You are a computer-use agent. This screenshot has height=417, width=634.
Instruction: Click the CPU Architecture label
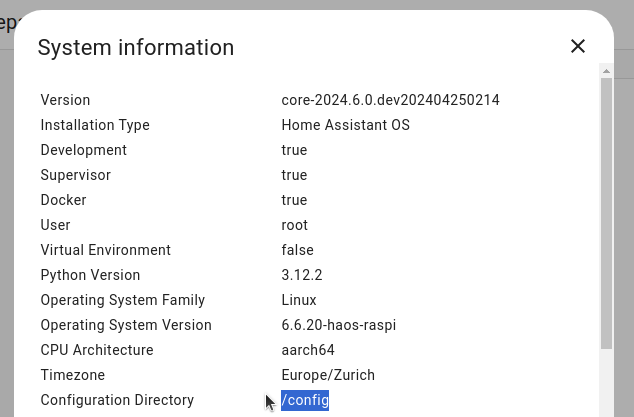pos(97,350)
